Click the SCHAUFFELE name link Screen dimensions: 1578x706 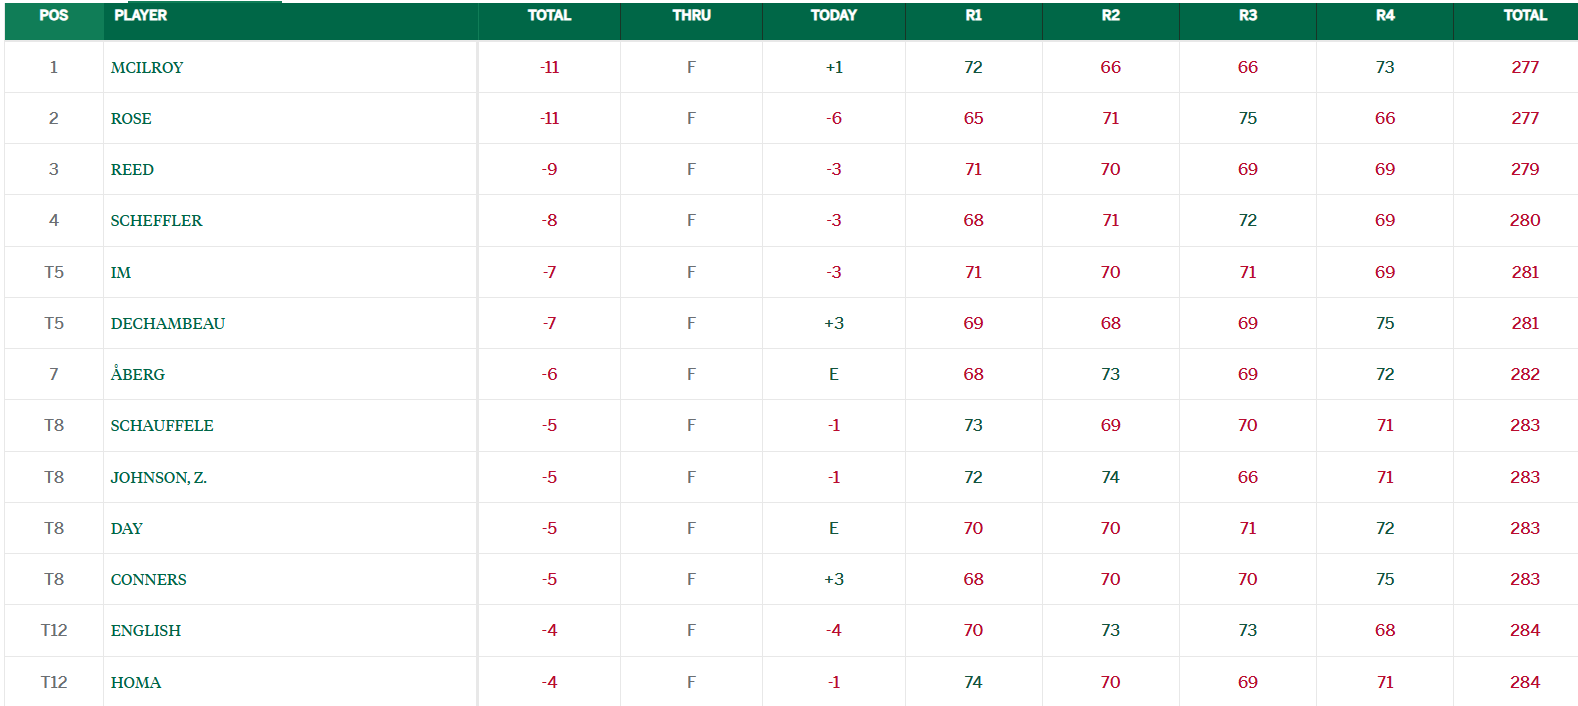(x=162, y=425)
